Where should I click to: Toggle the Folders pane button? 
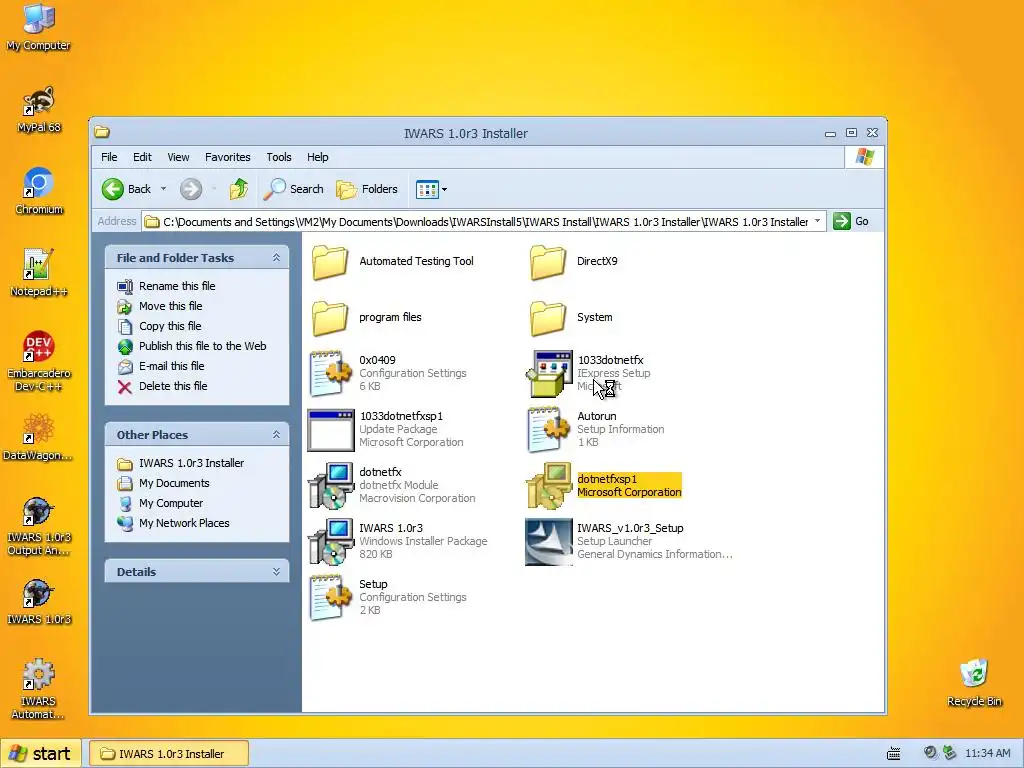coord(367,189)
